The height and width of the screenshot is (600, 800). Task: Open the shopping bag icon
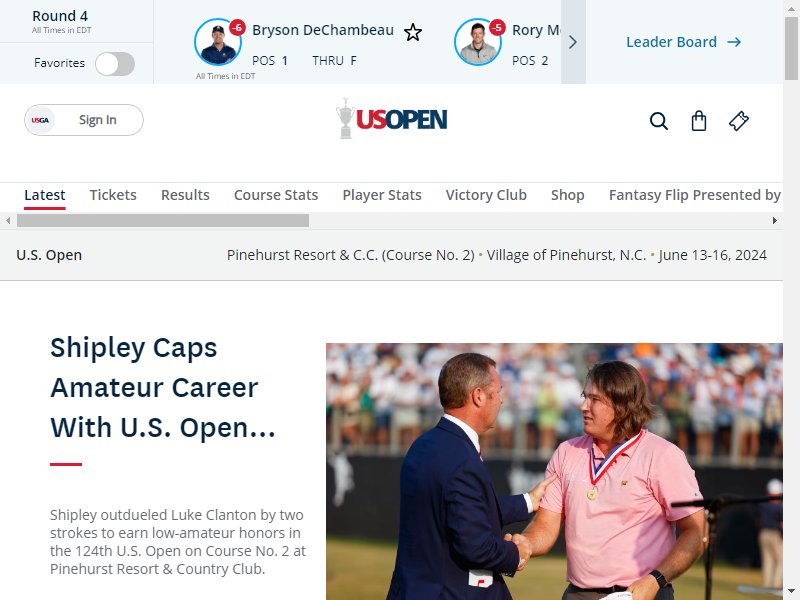pos(698,121)
